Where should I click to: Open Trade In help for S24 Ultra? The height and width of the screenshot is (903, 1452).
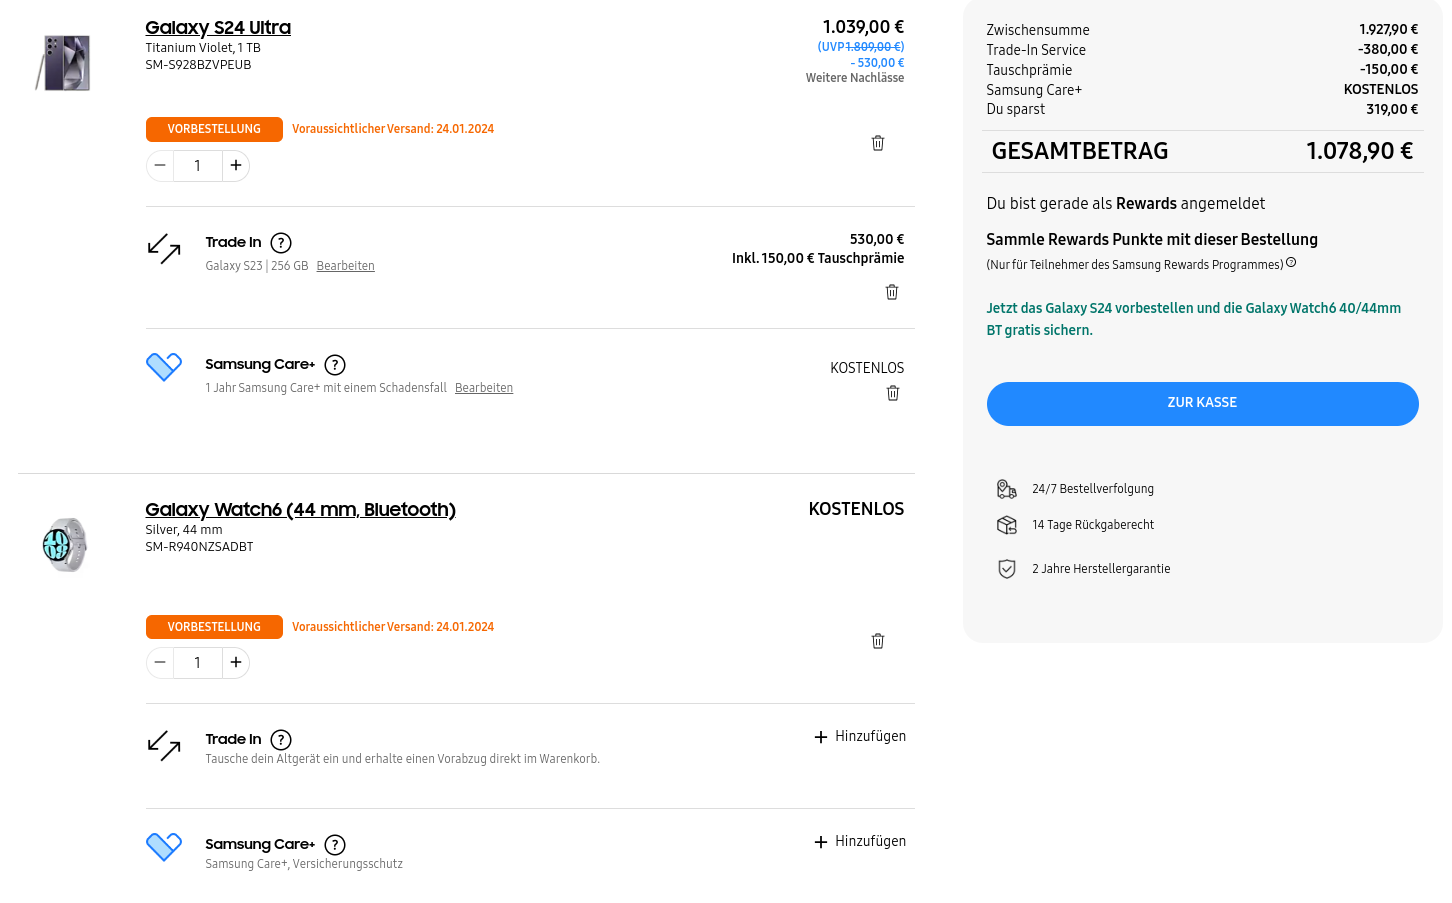tap(281, 243)
